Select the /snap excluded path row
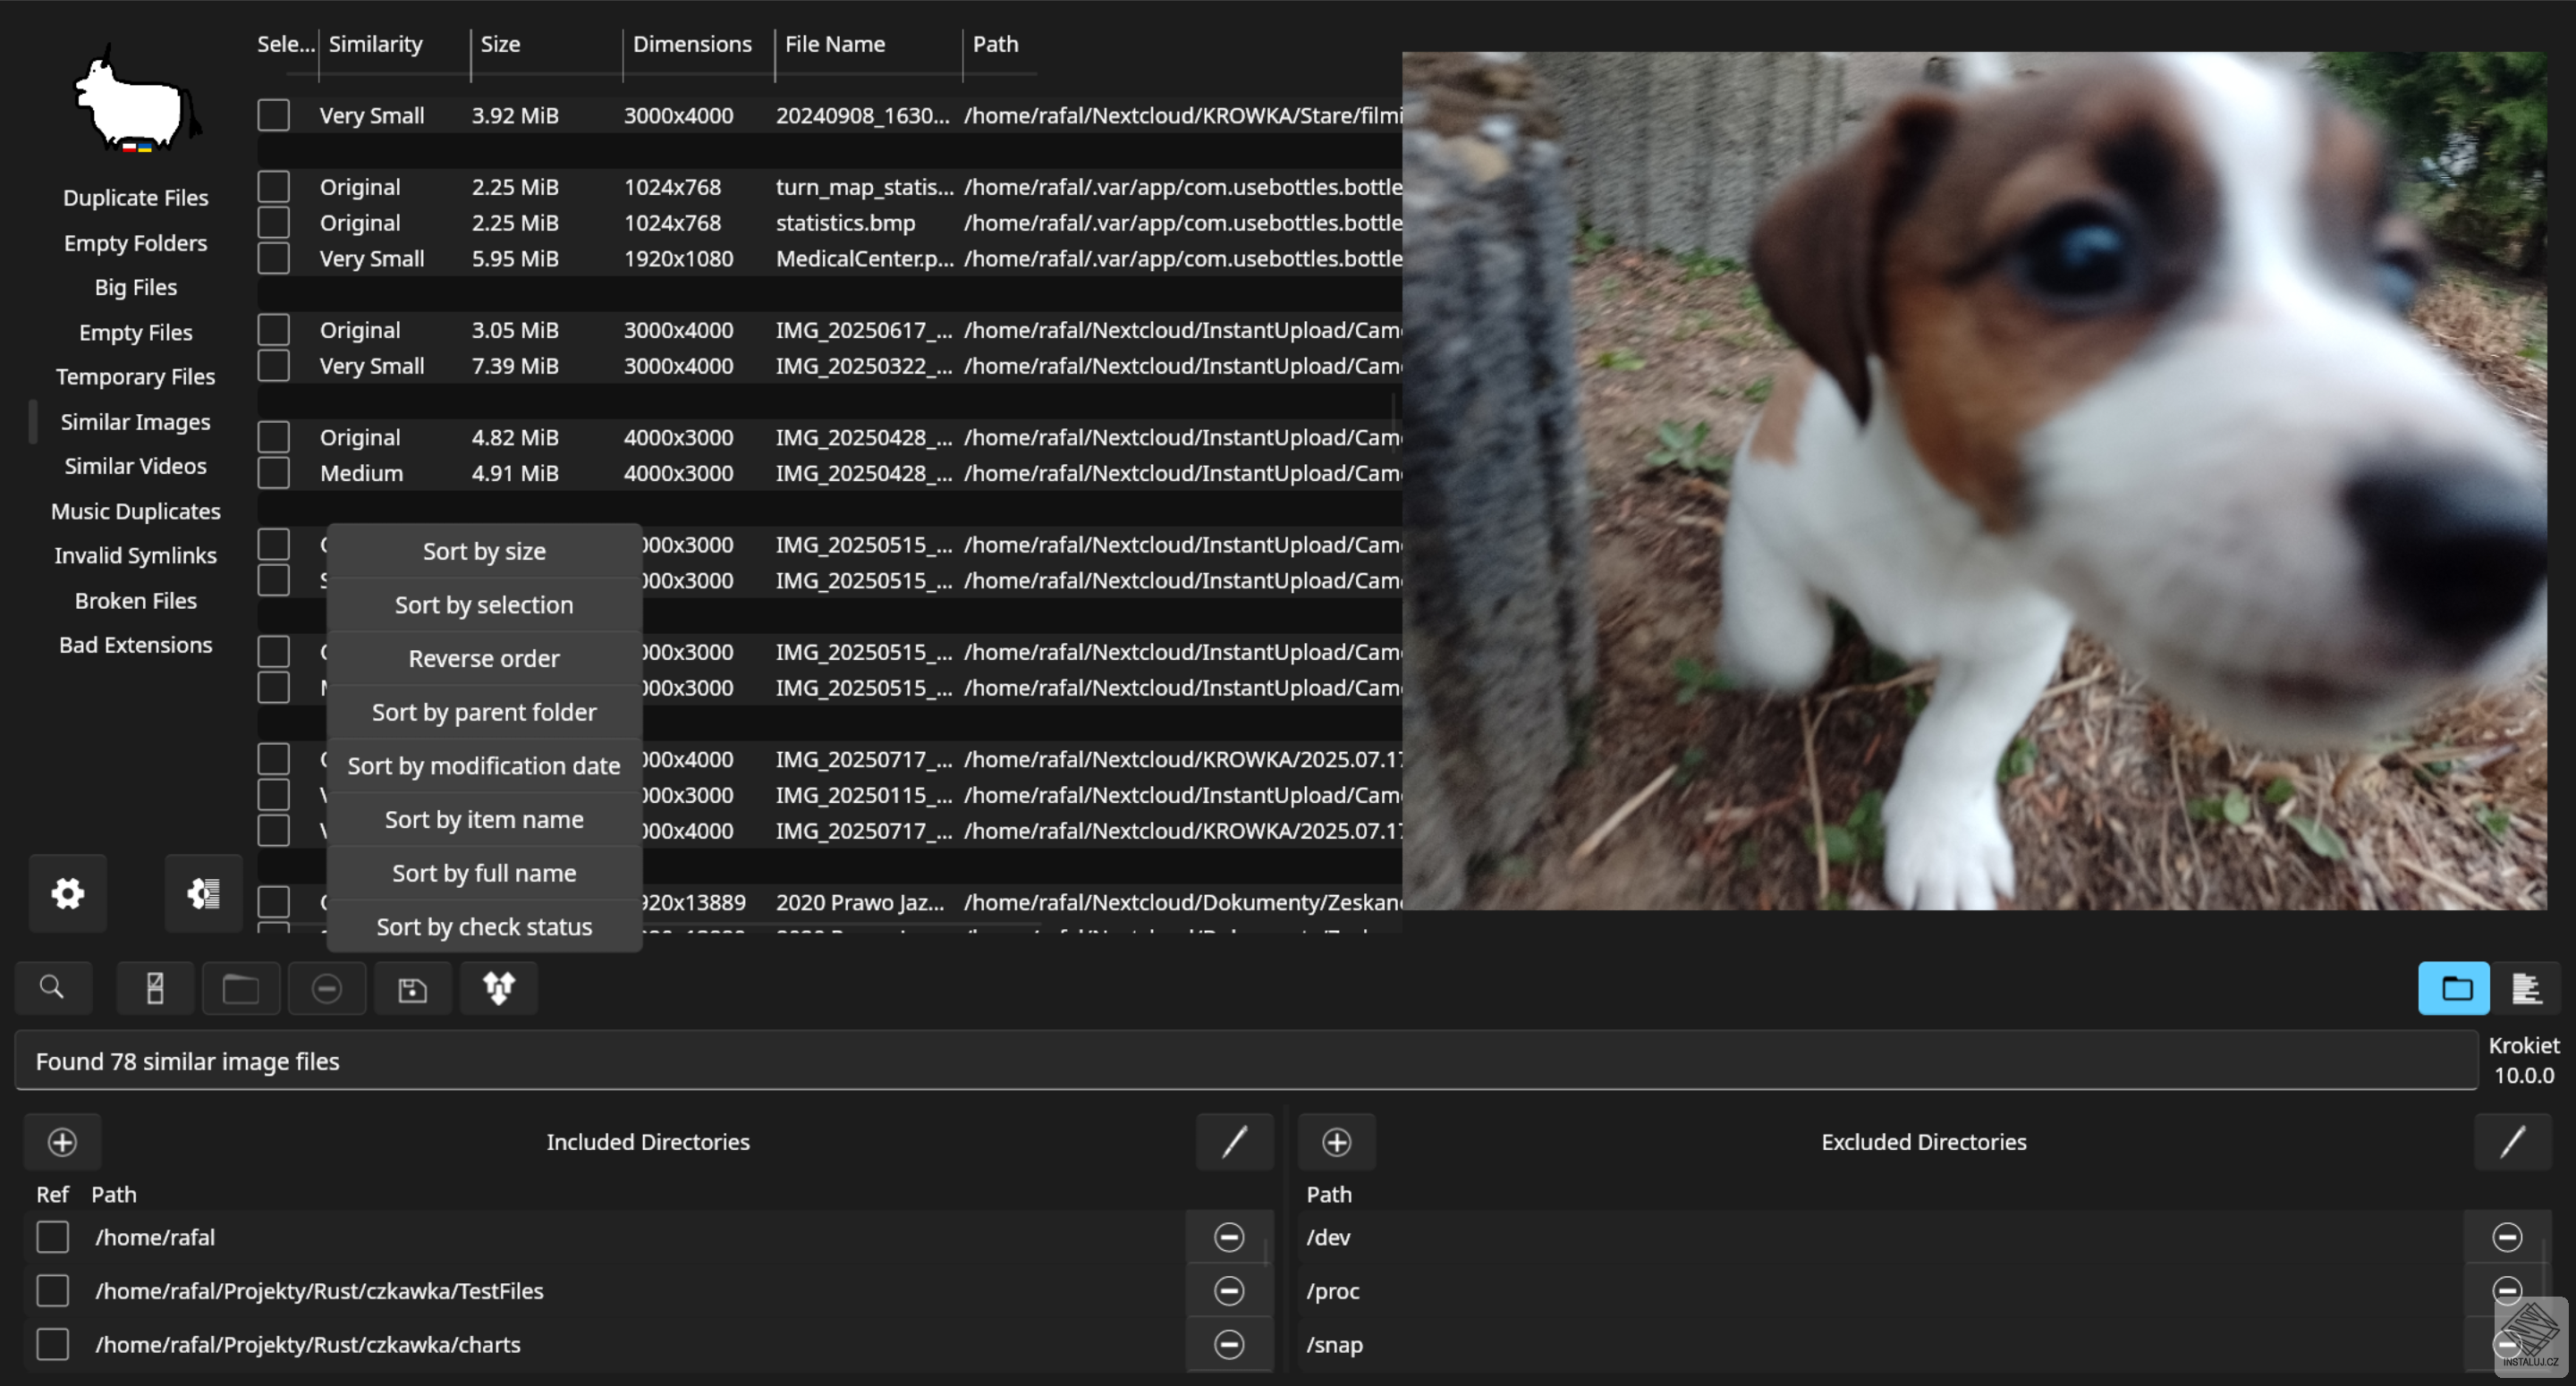Screen dimensions: 2576x1386 click(x=1880, y=1344)
